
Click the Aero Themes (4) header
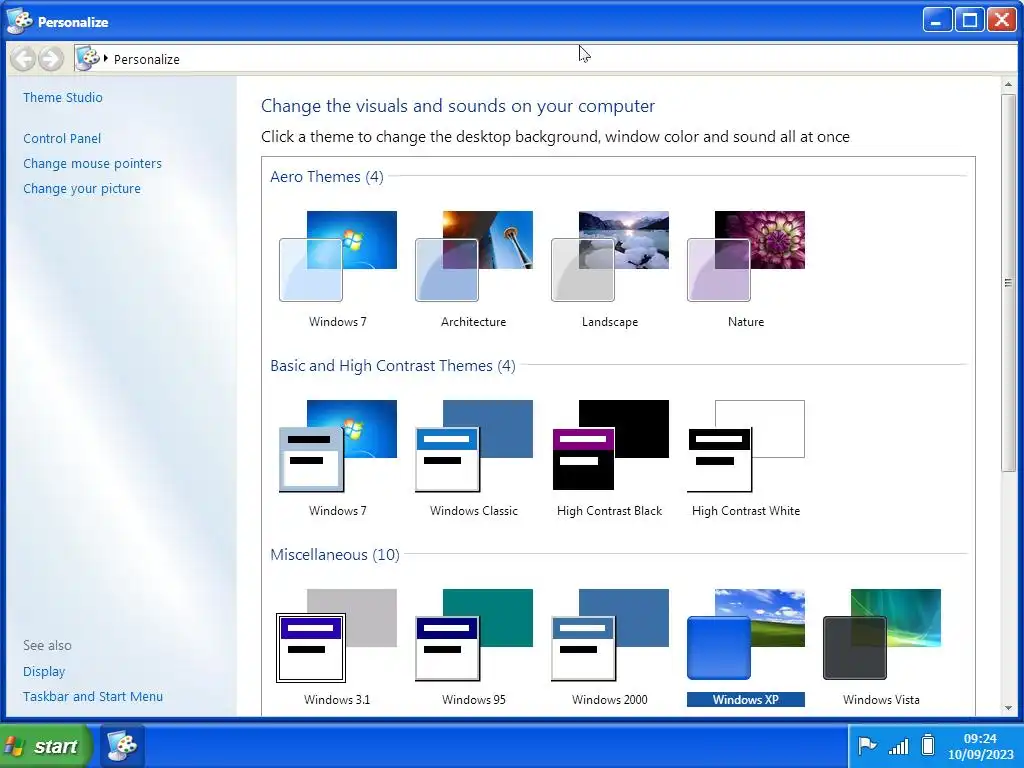pos(327,176)
